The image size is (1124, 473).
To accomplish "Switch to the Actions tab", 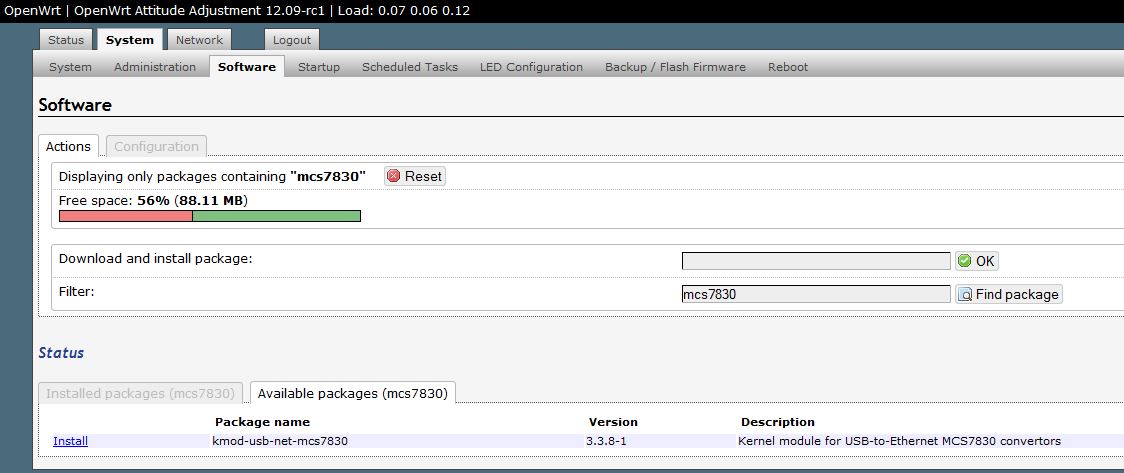I will coord(68,146).
